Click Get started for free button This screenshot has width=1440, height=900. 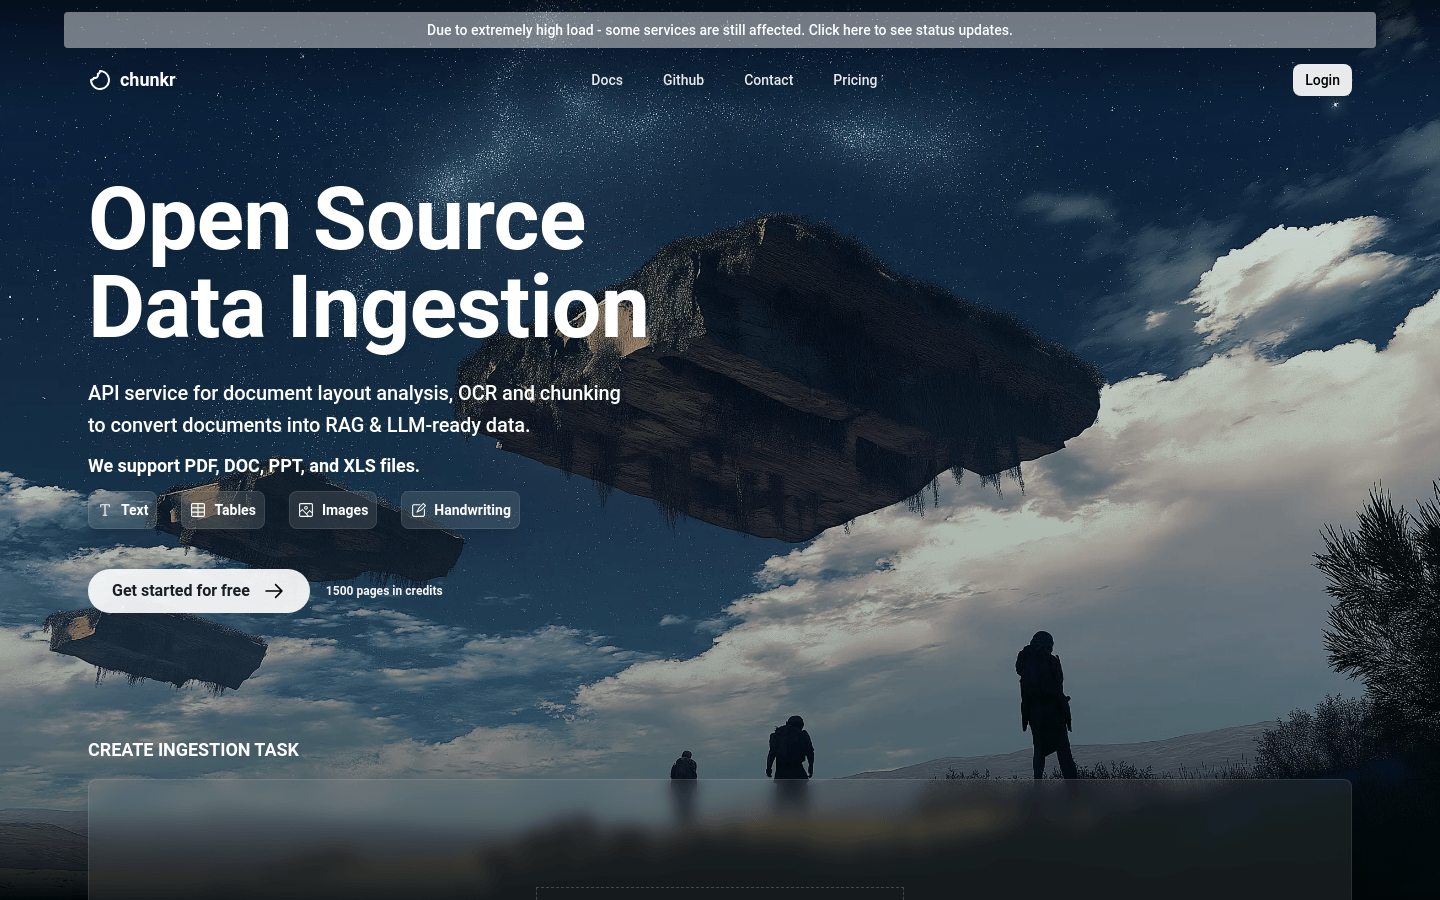click(199, 591)
